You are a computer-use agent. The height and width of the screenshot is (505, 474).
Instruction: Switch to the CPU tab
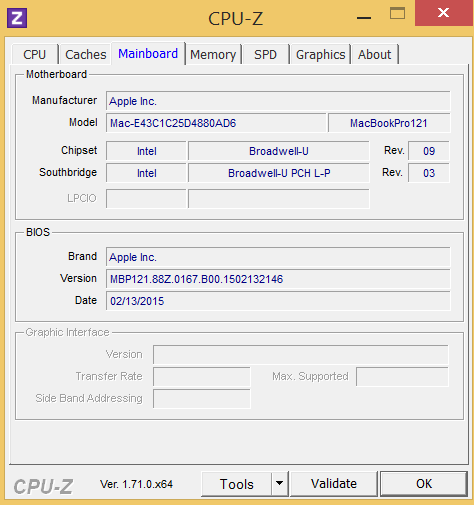pyautogui.click(x=35, y=54)
